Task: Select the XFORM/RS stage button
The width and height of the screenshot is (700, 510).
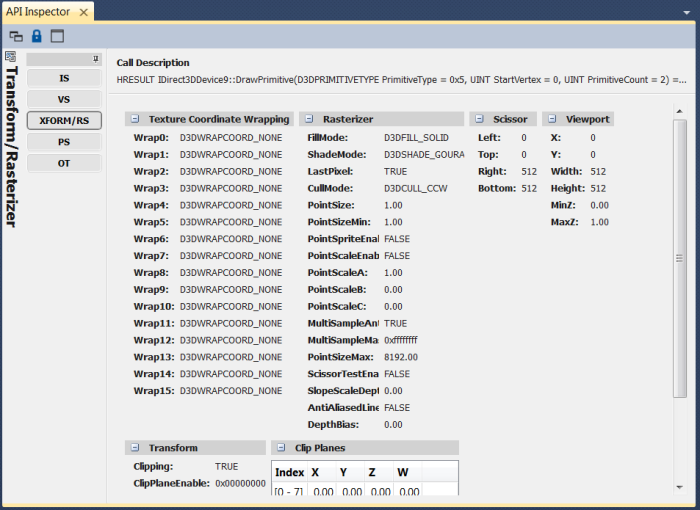Action: point(64,121)
